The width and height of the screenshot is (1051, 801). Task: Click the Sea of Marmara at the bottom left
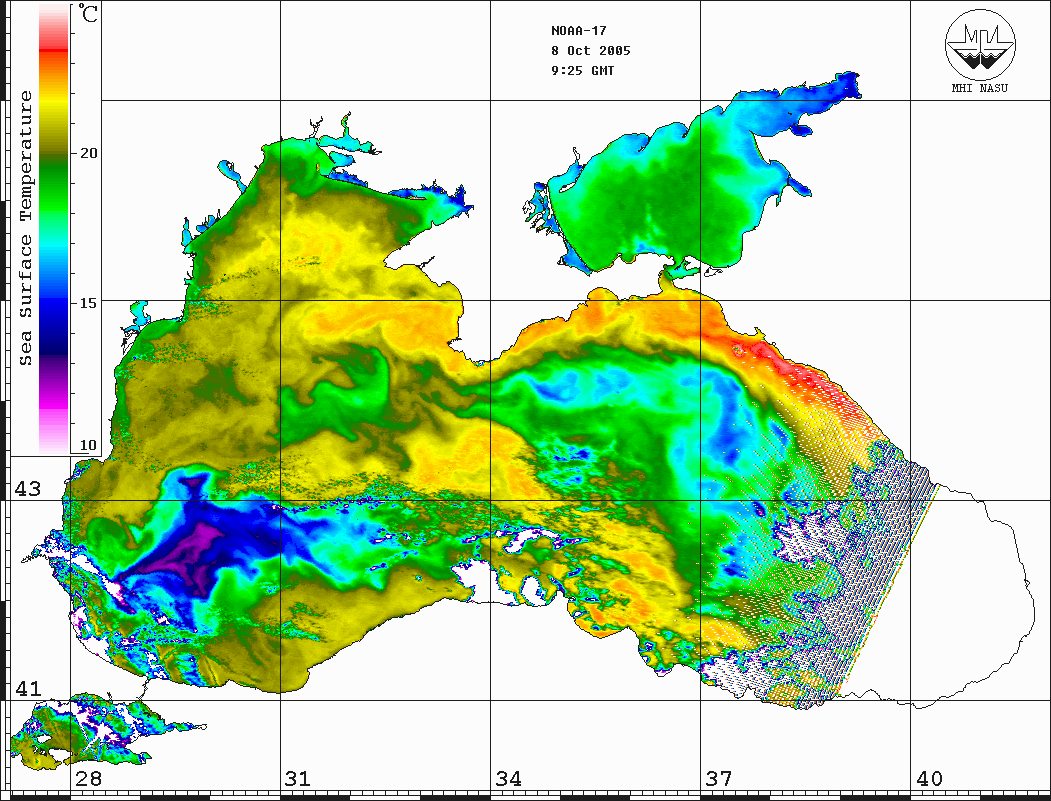pos(94,734)
